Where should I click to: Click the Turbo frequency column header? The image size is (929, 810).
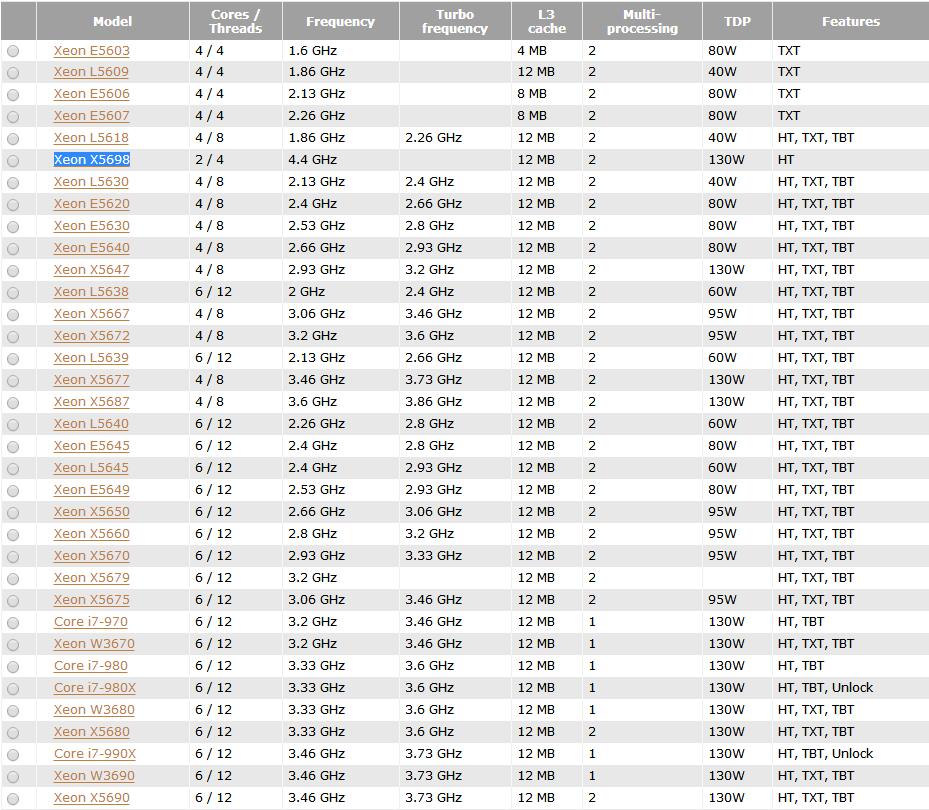click(455, 21)
